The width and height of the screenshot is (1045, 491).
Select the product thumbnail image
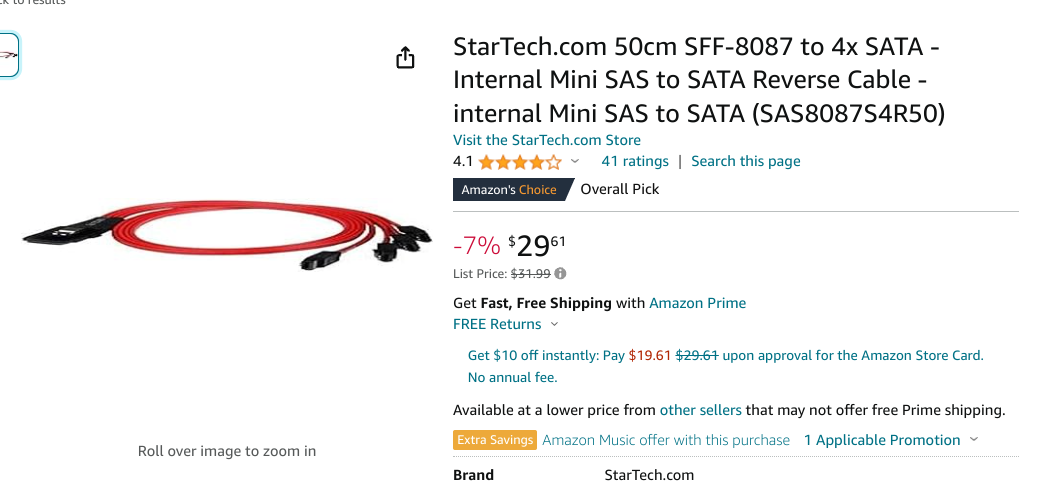[7, 55]
